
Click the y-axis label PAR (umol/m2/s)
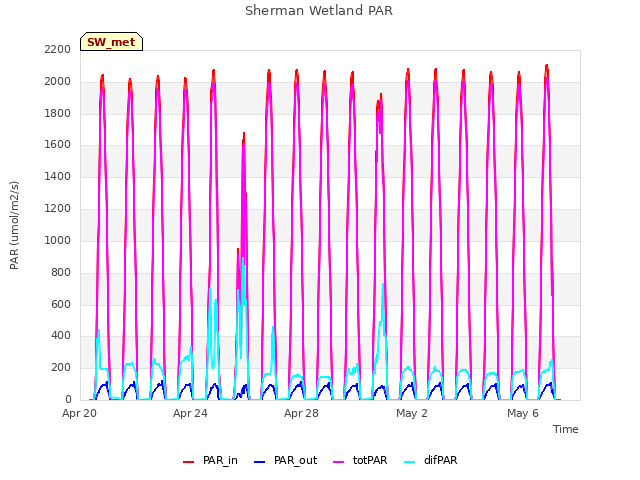(14, 225)
